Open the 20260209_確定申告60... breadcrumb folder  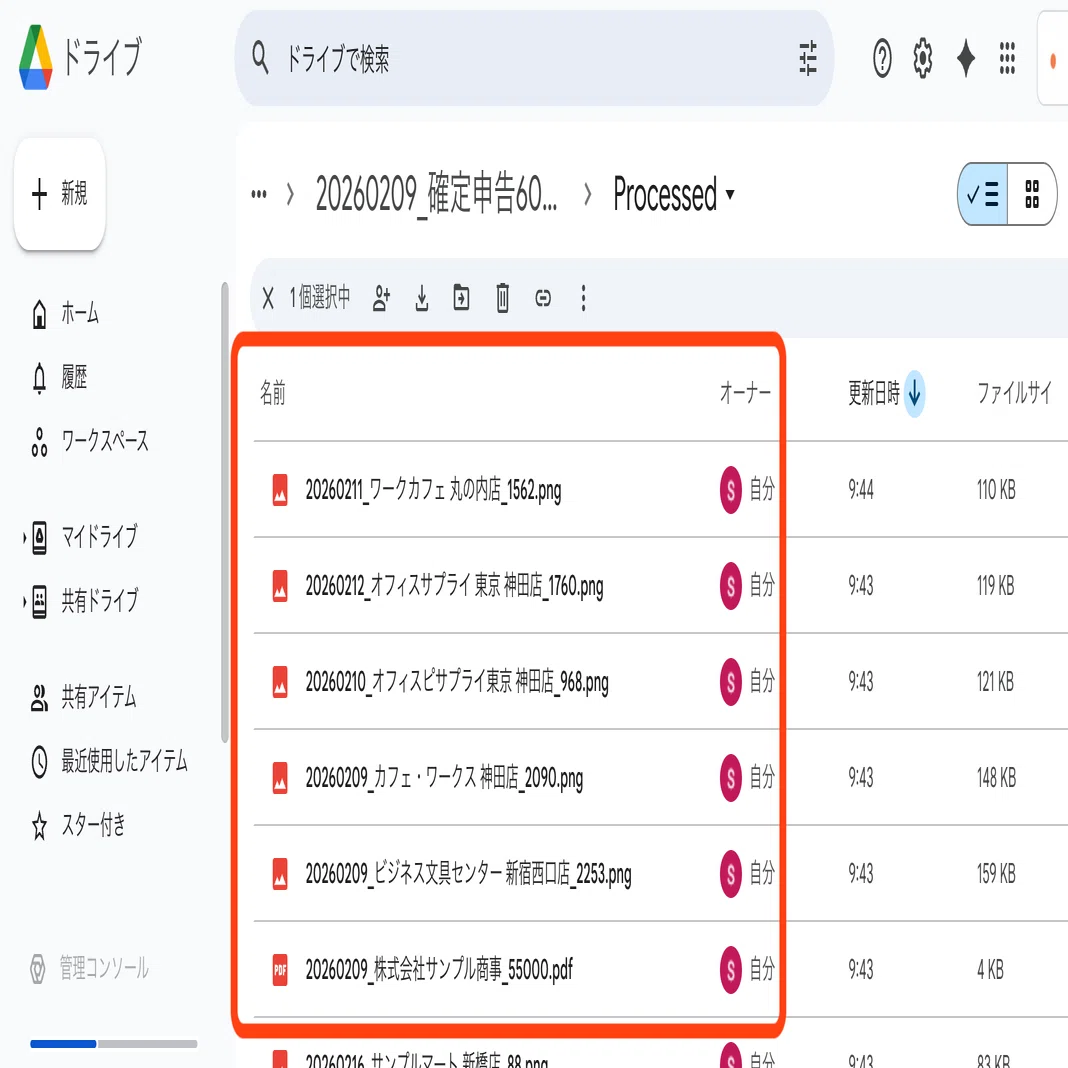coord(436,194)
